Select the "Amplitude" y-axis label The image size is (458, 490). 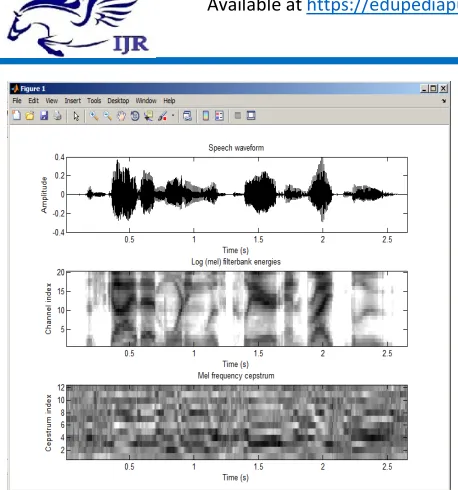click(x=44, y=195)
